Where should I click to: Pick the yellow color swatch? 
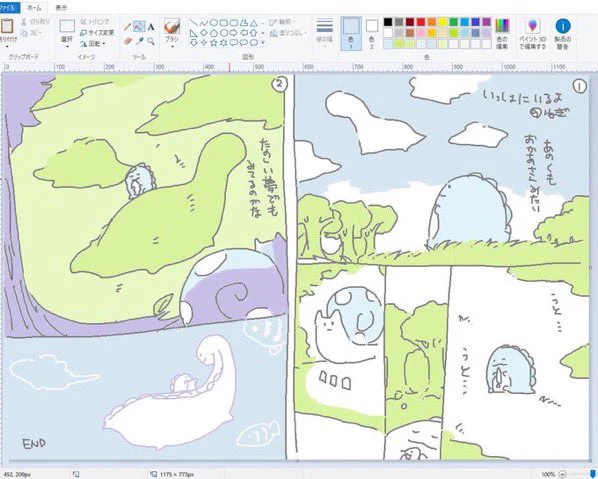pyautogui.click(x=443, y=22)
